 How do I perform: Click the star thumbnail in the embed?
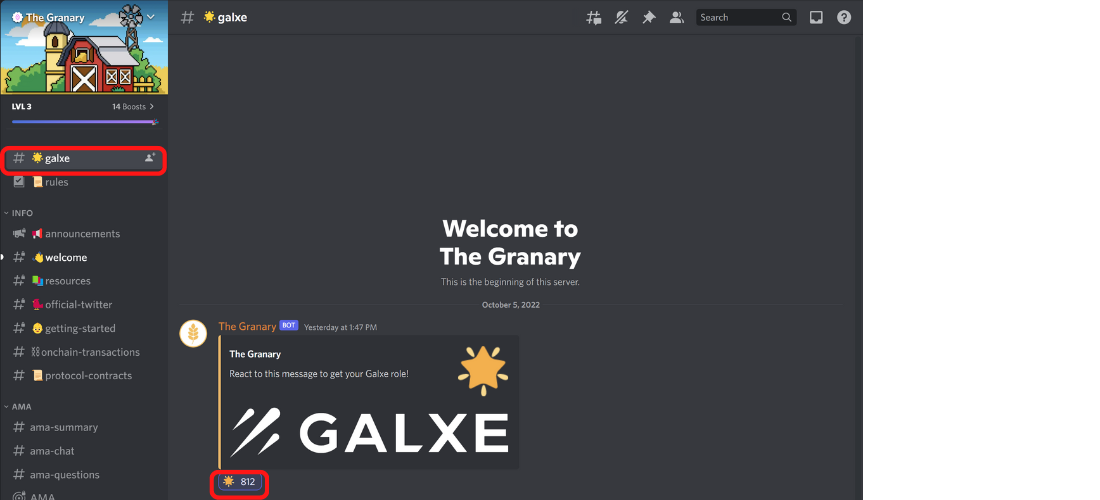482,370
